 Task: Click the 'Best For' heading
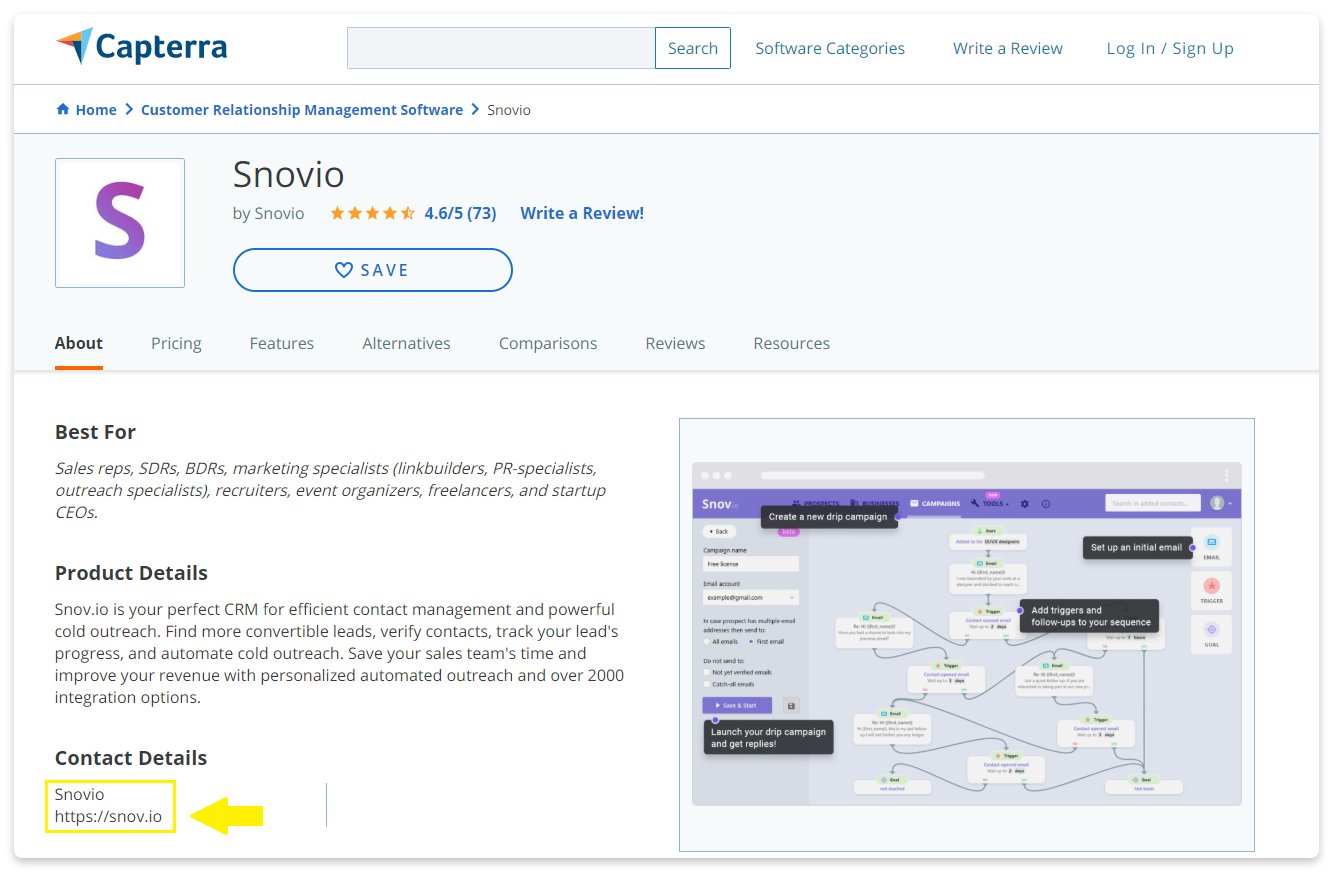click(x=95, y=432)
